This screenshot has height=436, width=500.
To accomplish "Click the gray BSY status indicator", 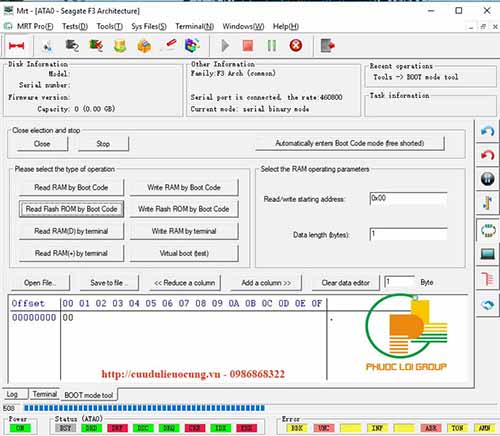I will pyautogui.click(x=65, y=428).
